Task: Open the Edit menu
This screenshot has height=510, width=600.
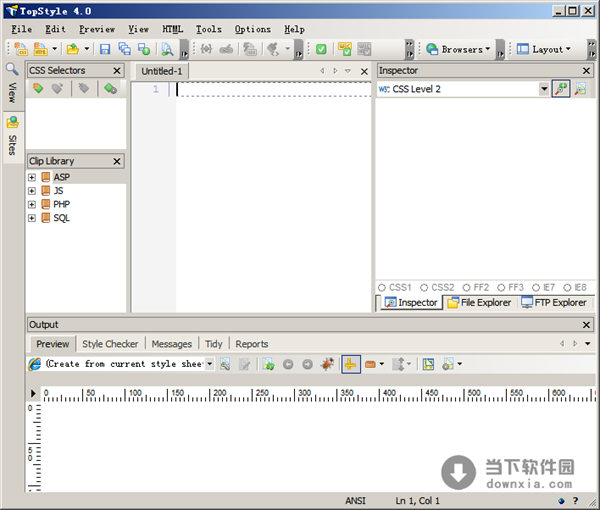Action: [55, 29]
